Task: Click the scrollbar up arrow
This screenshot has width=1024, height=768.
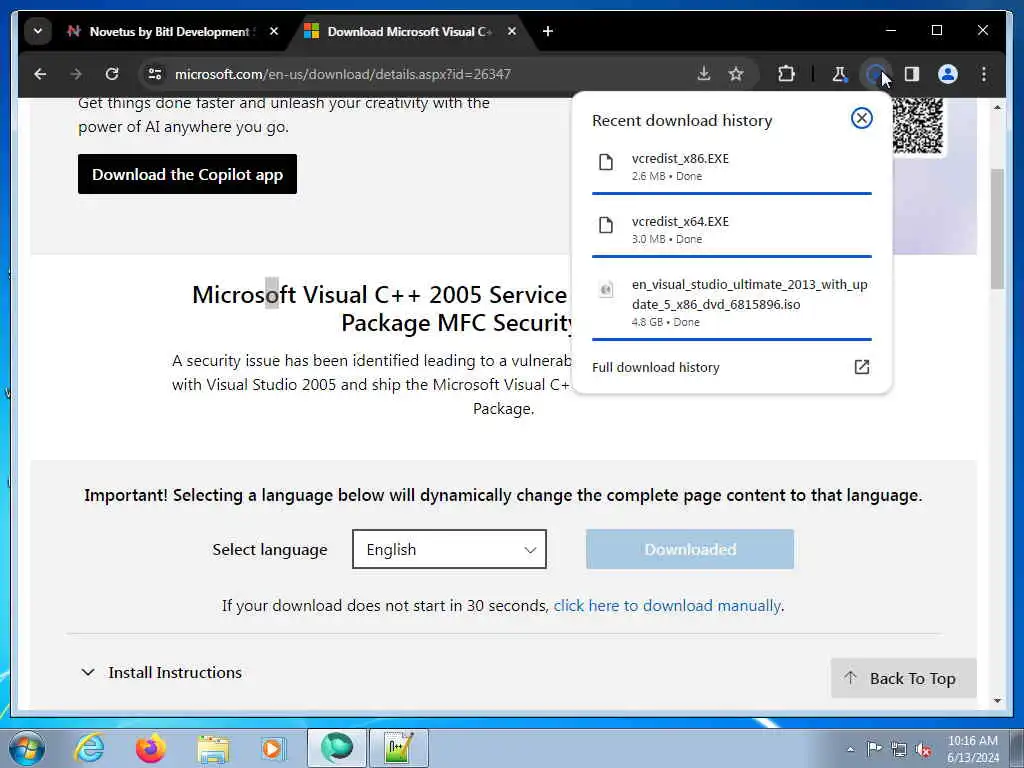Action: coord(997,106)
